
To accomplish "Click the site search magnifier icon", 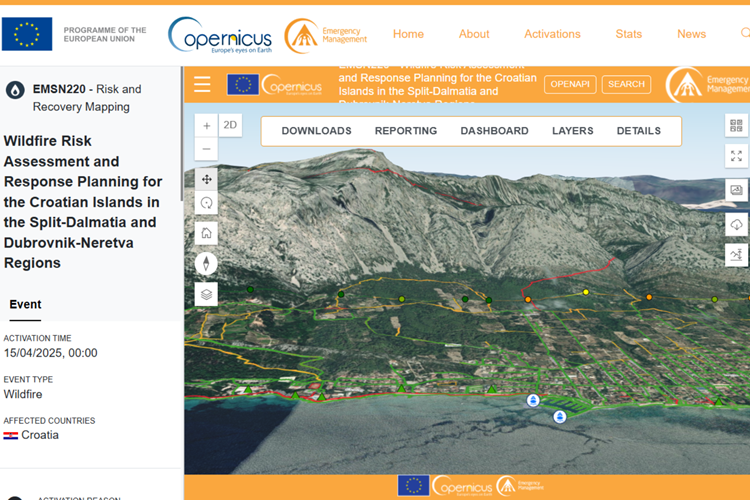I will [745, 33].
